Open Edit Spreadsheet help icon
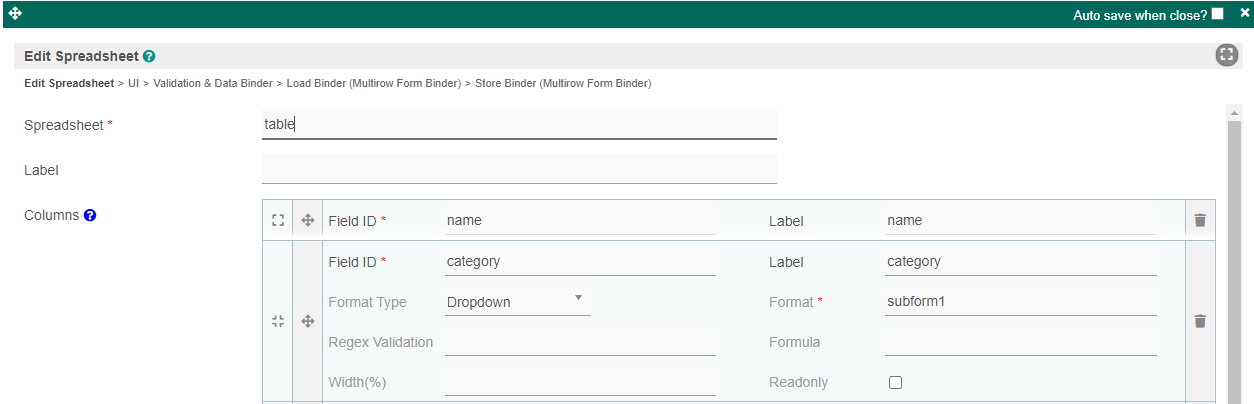Screen dimensions: 1254x404 [149, 57]
